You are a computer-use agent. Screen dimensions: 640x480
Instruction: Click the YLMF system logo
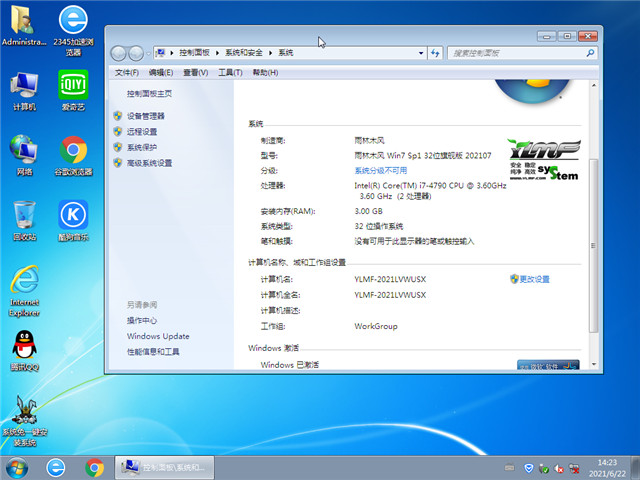coord(544,159)
